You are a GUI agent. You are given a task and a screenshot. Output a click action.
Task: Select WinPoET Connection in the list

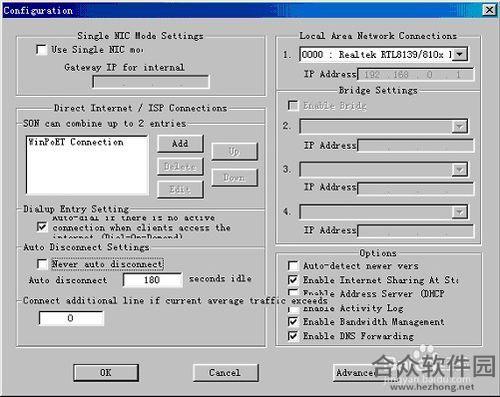76,142
